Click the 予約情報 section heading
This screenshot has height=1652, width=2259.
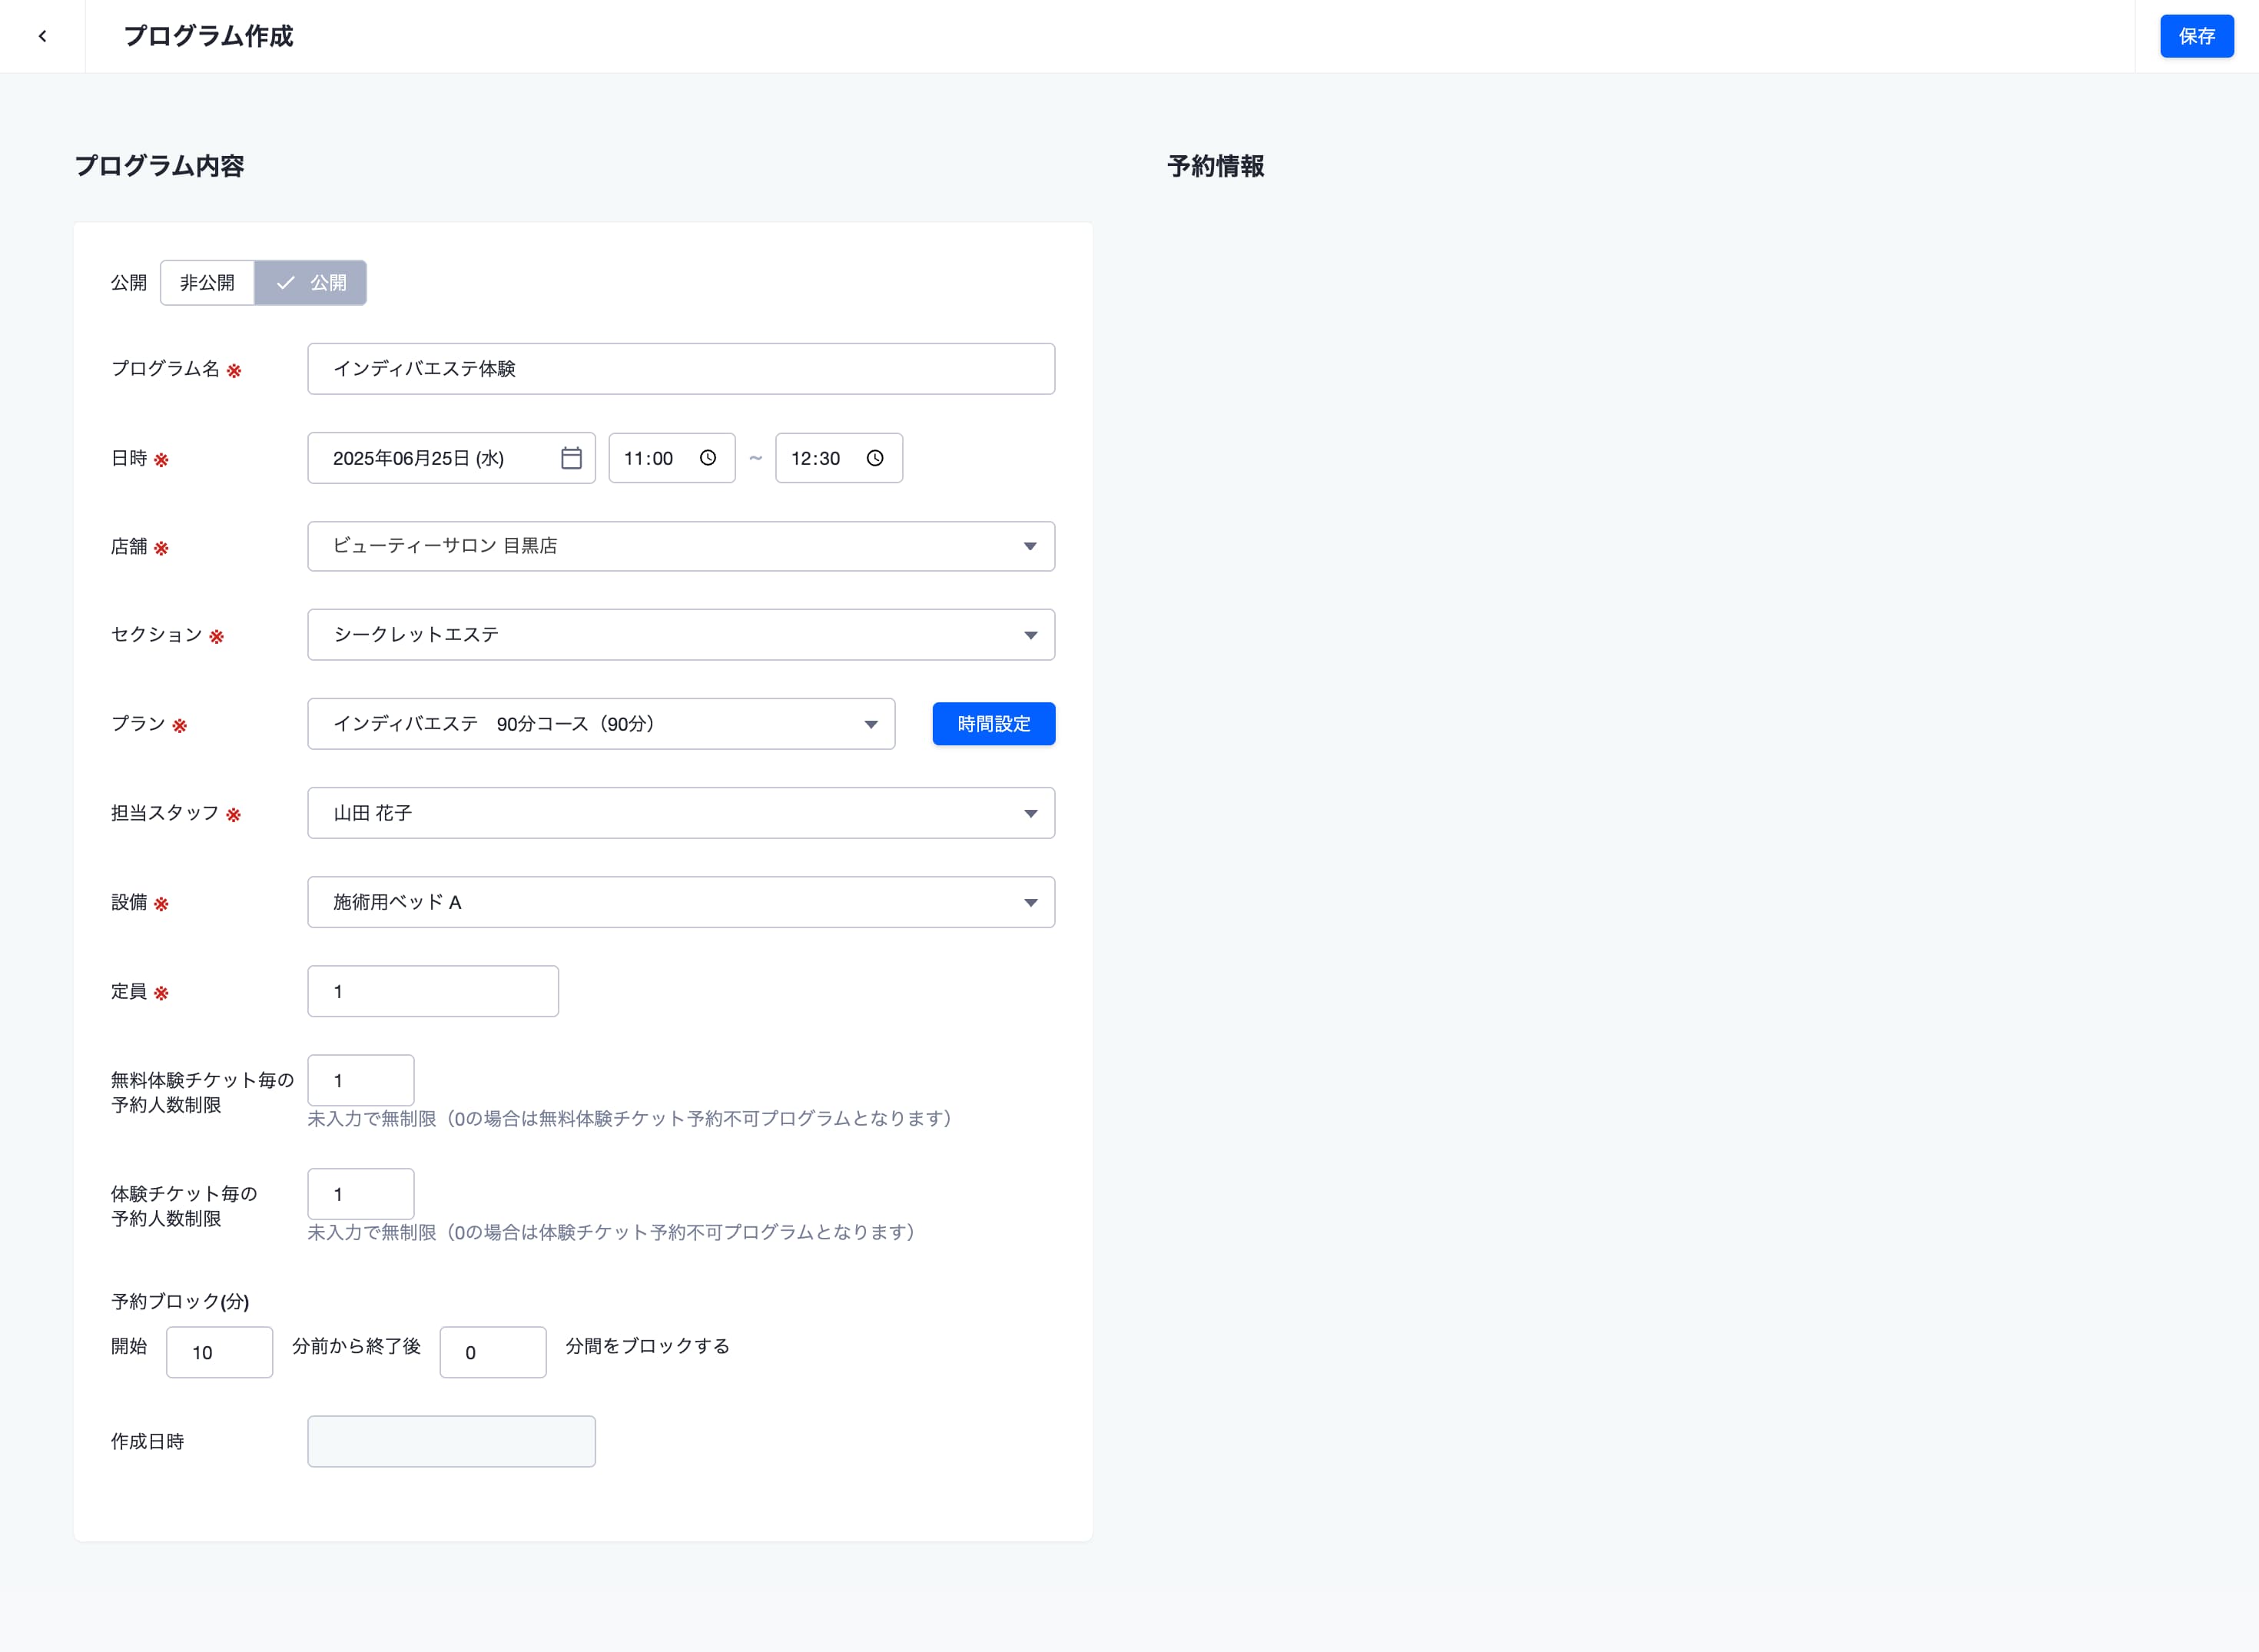[x=1216, y=166]
